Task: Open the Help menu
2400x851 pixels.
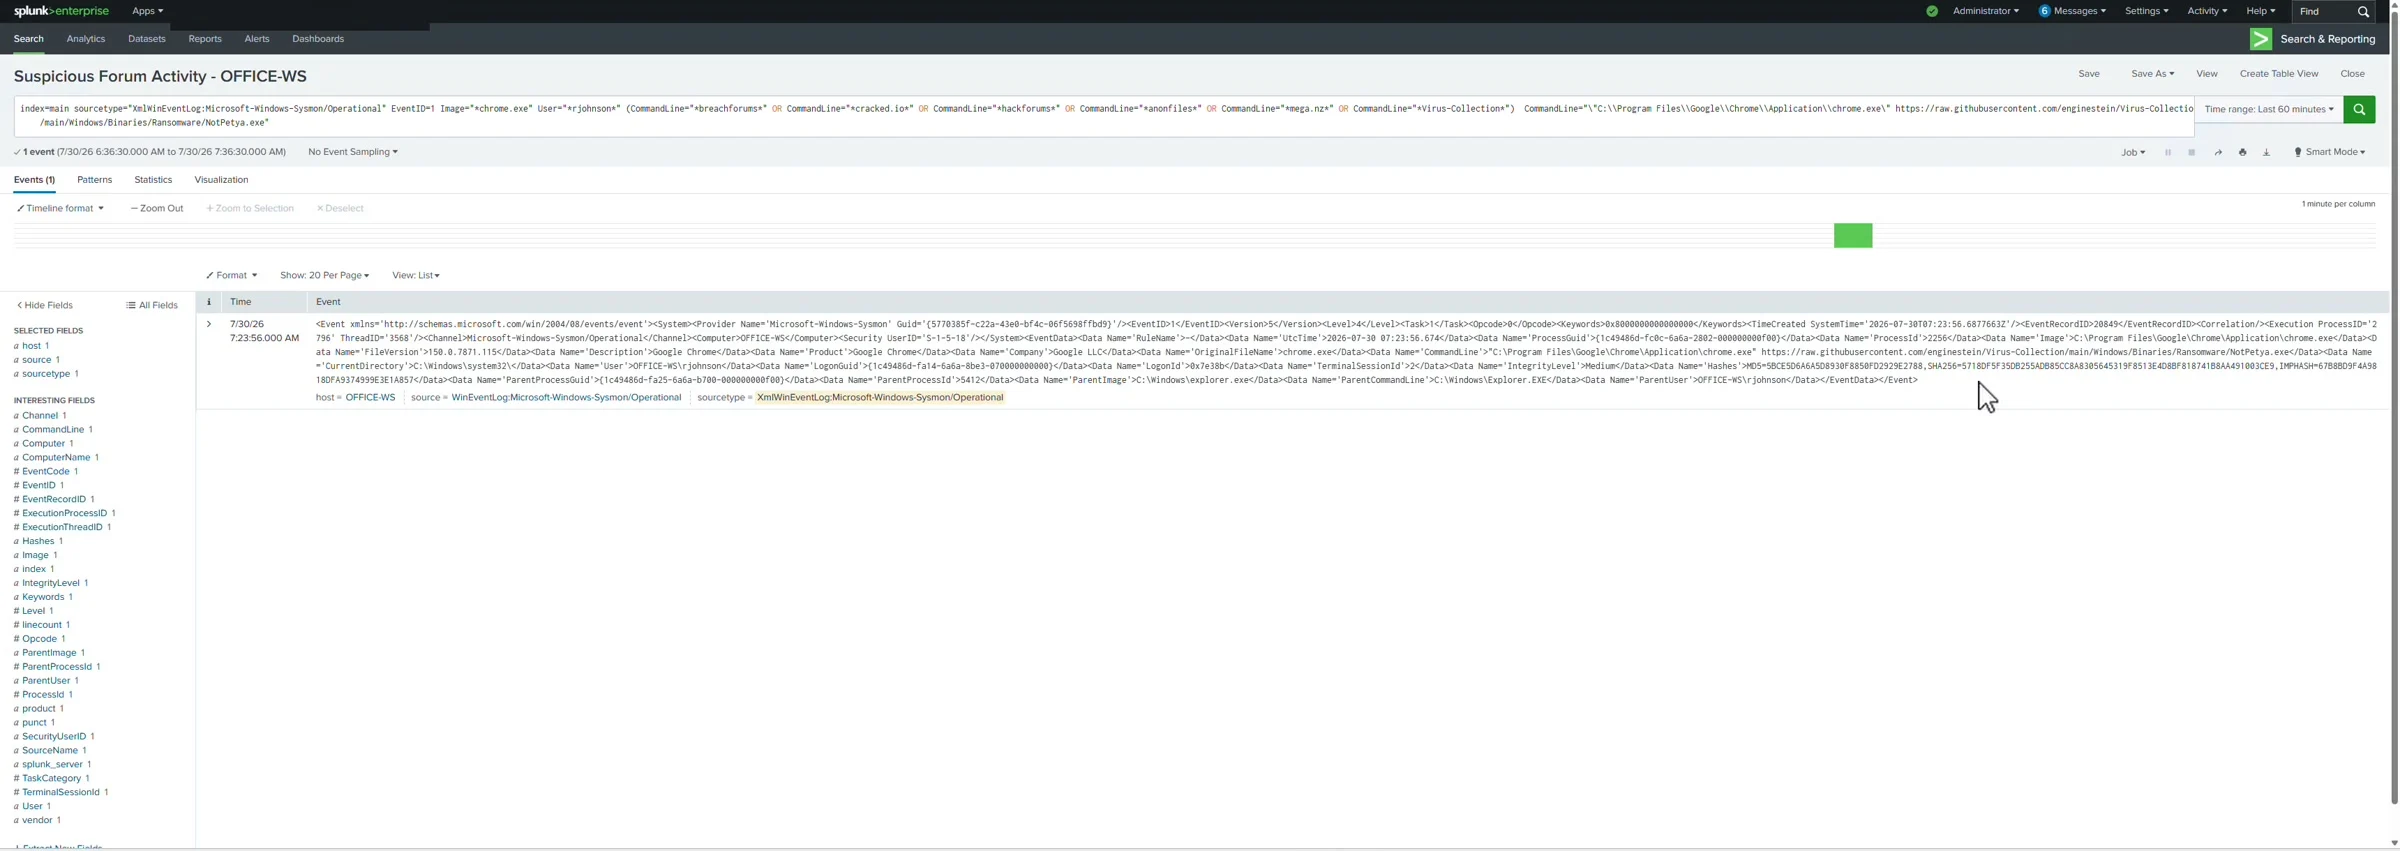Action: [x=2260, y=11]
